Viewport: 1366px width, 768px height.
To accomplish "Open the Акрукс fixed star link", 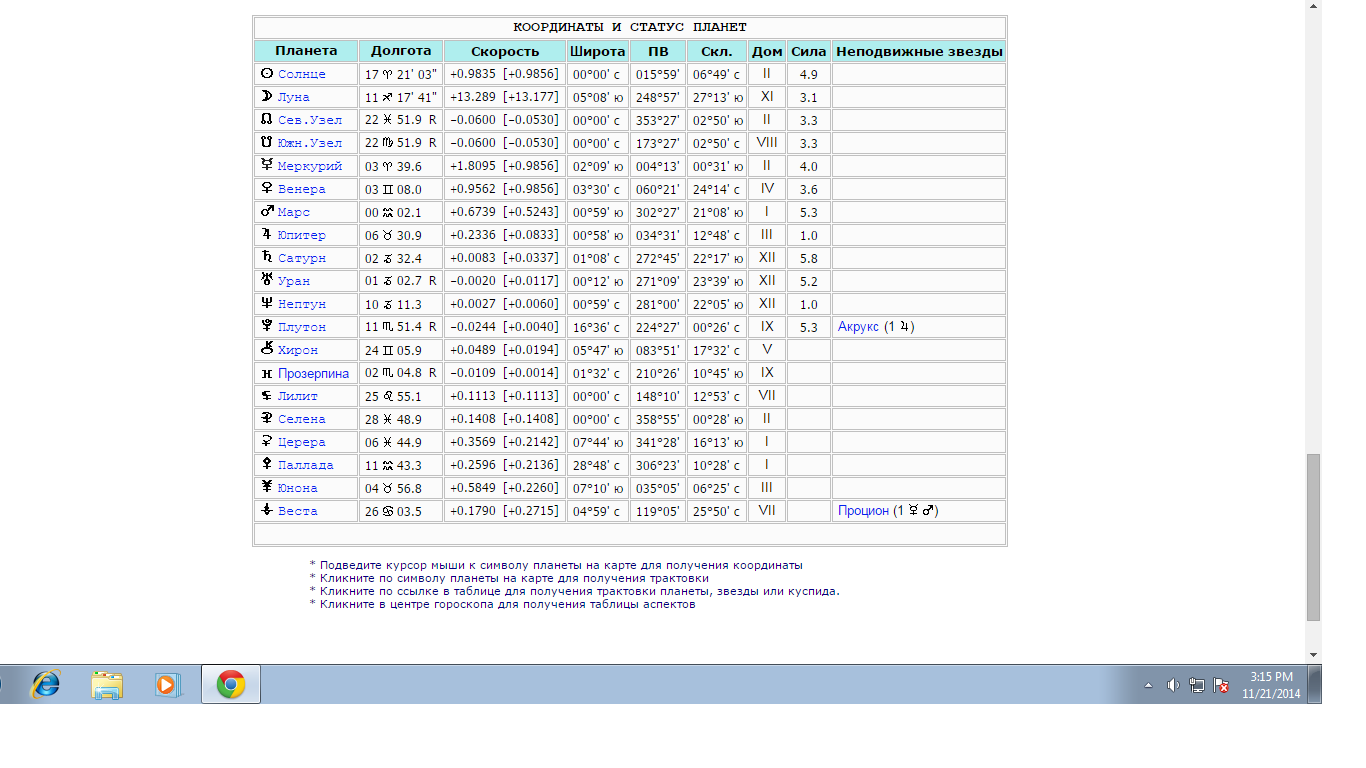I will point(858,327).
